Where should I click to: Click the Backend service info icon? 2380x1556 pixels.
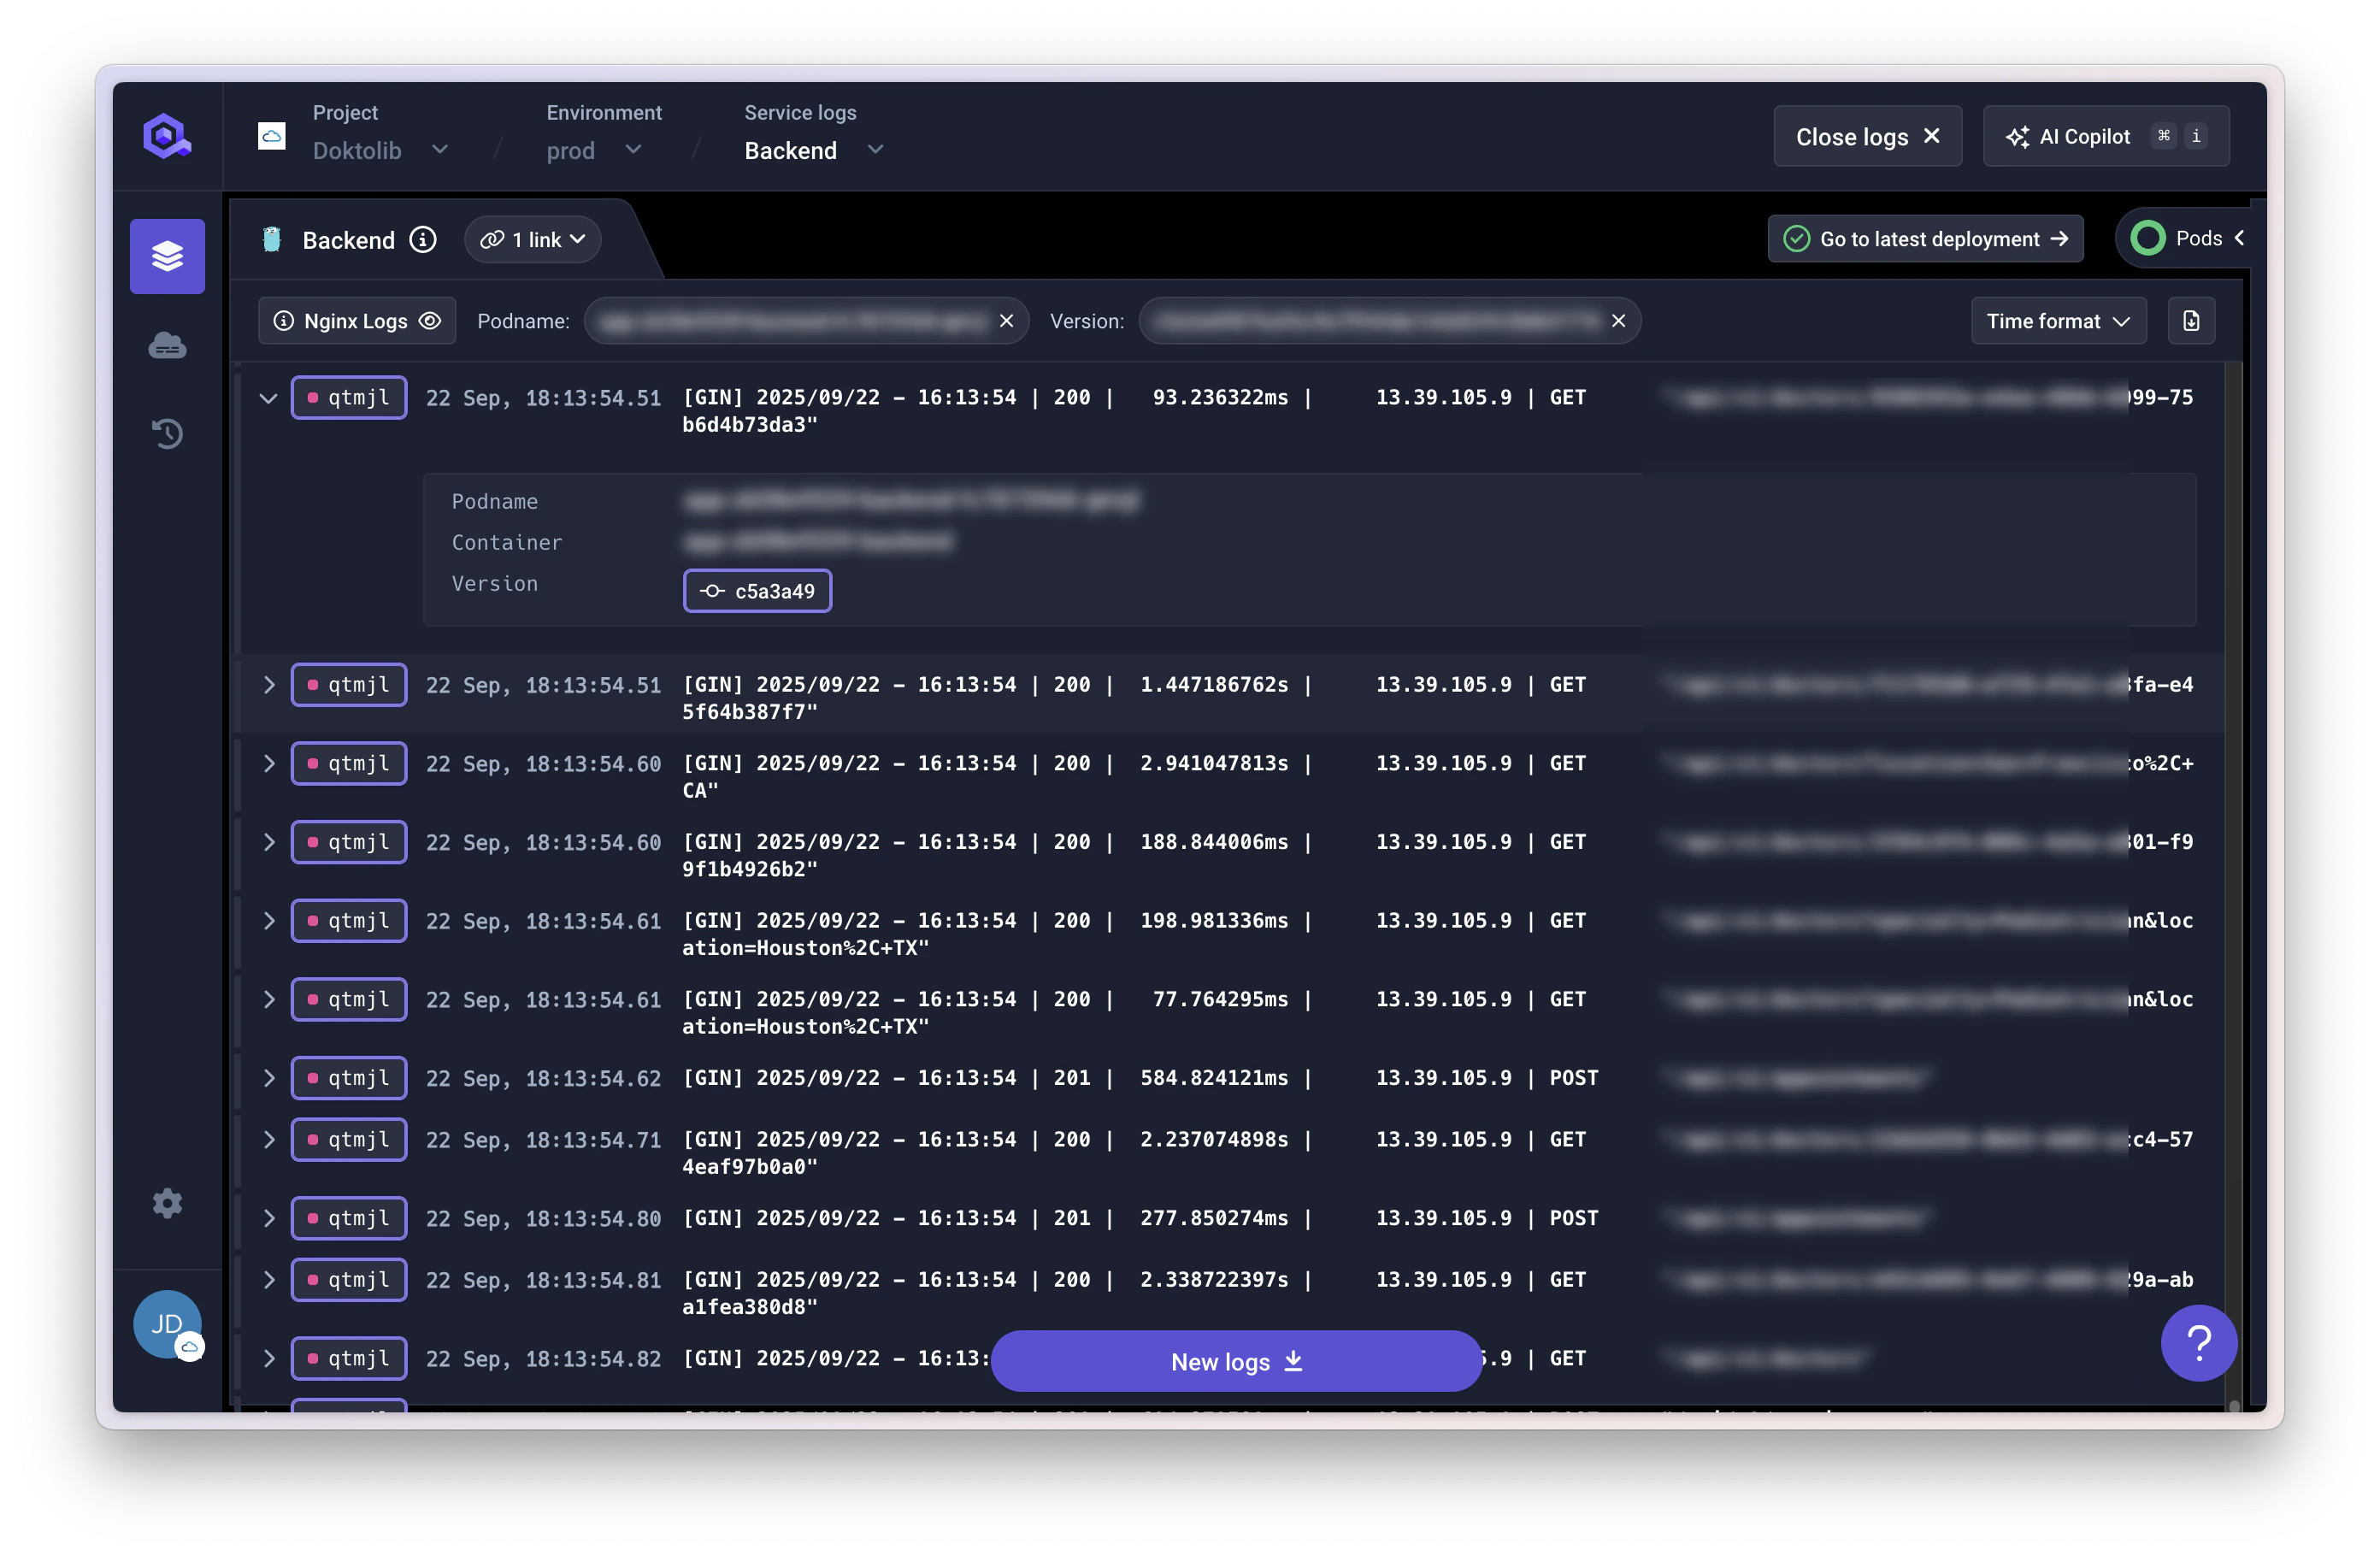423,239
